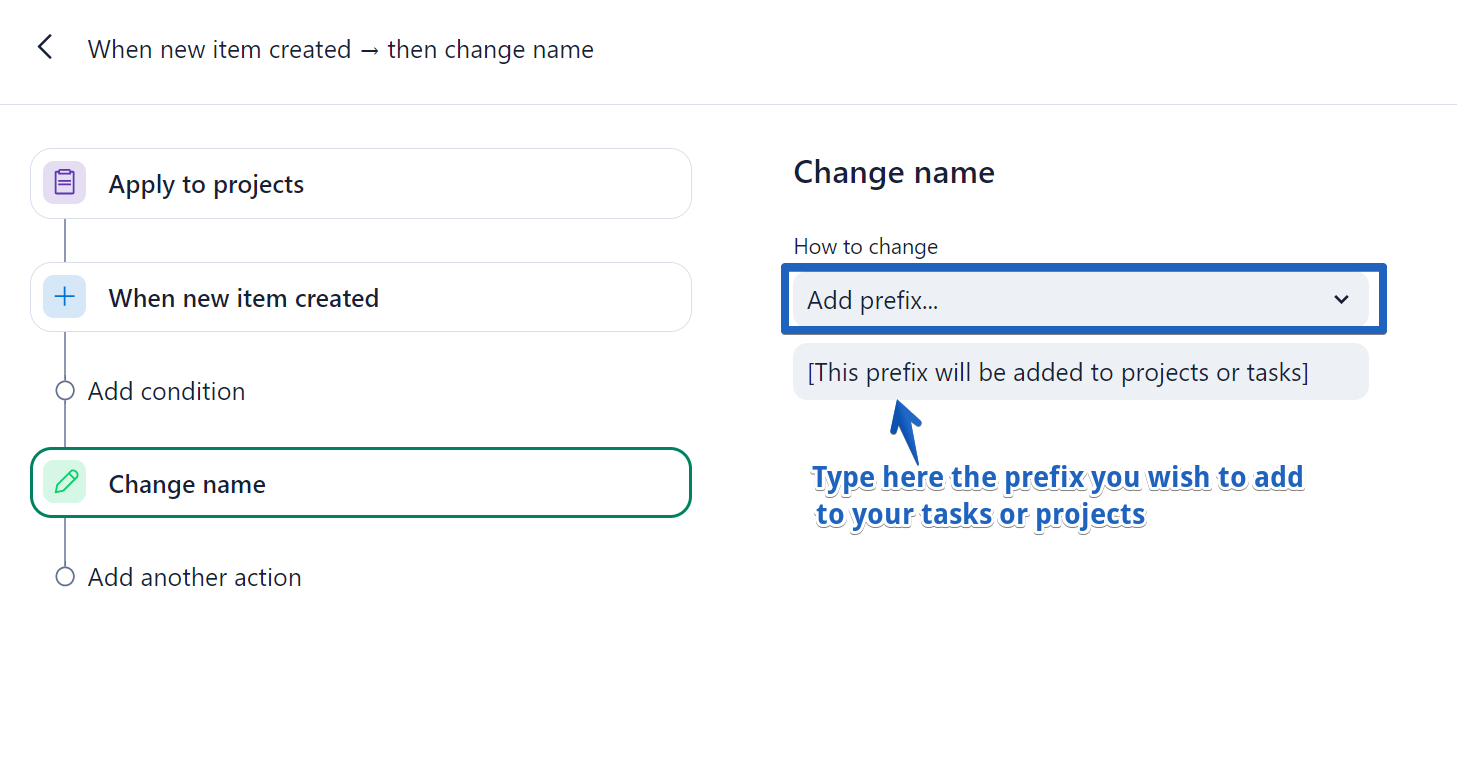The width and height of the screenshot is (1457, 759).
Task: Click the back arrow icon
Action: point(45,47)
